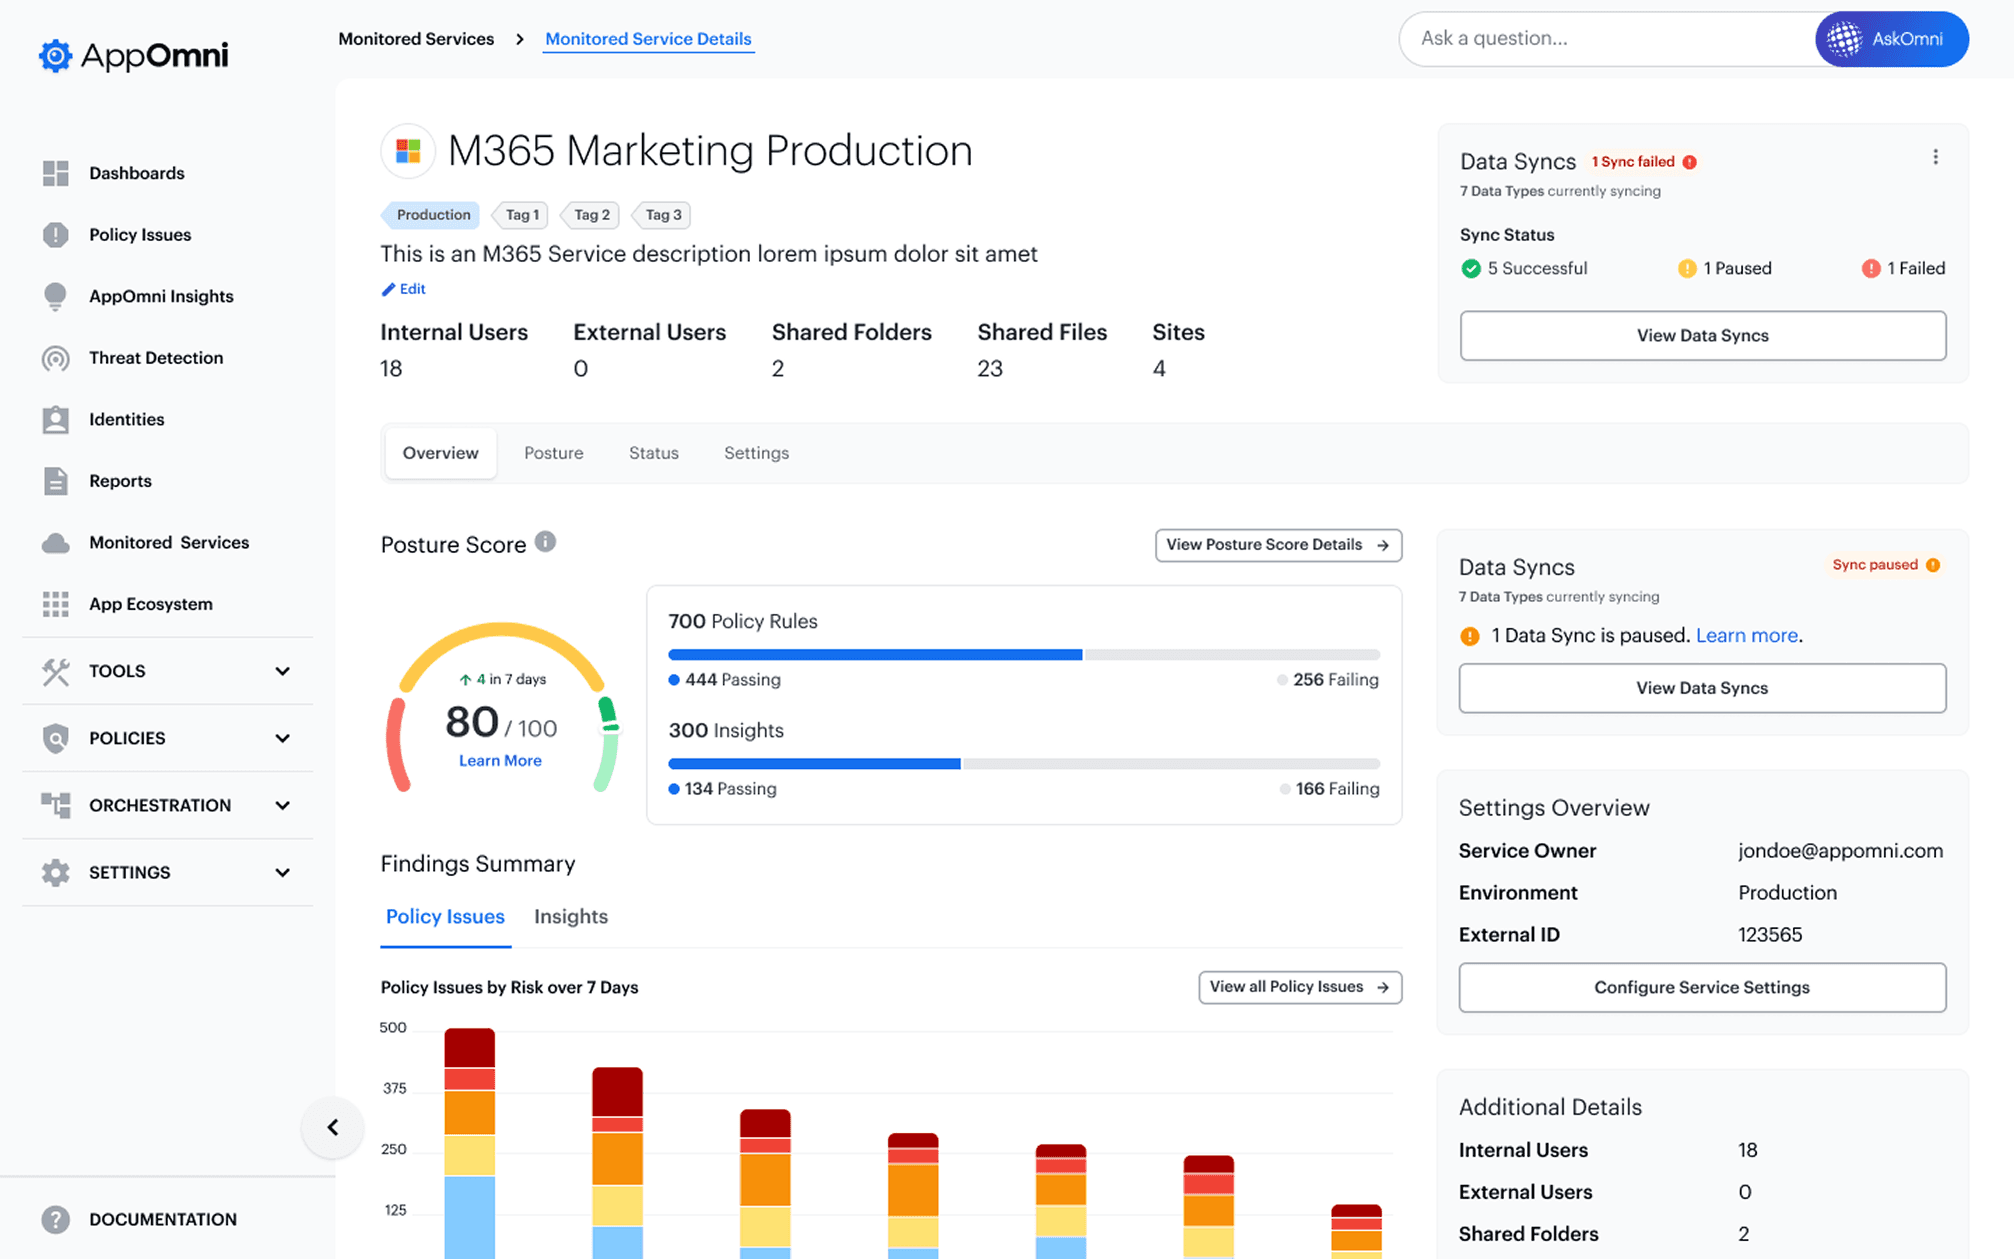This screenshot has width=2014, height=1259.
Task: Click the AppOmni Insights lightbulb icon
Action: pos(56,296)
